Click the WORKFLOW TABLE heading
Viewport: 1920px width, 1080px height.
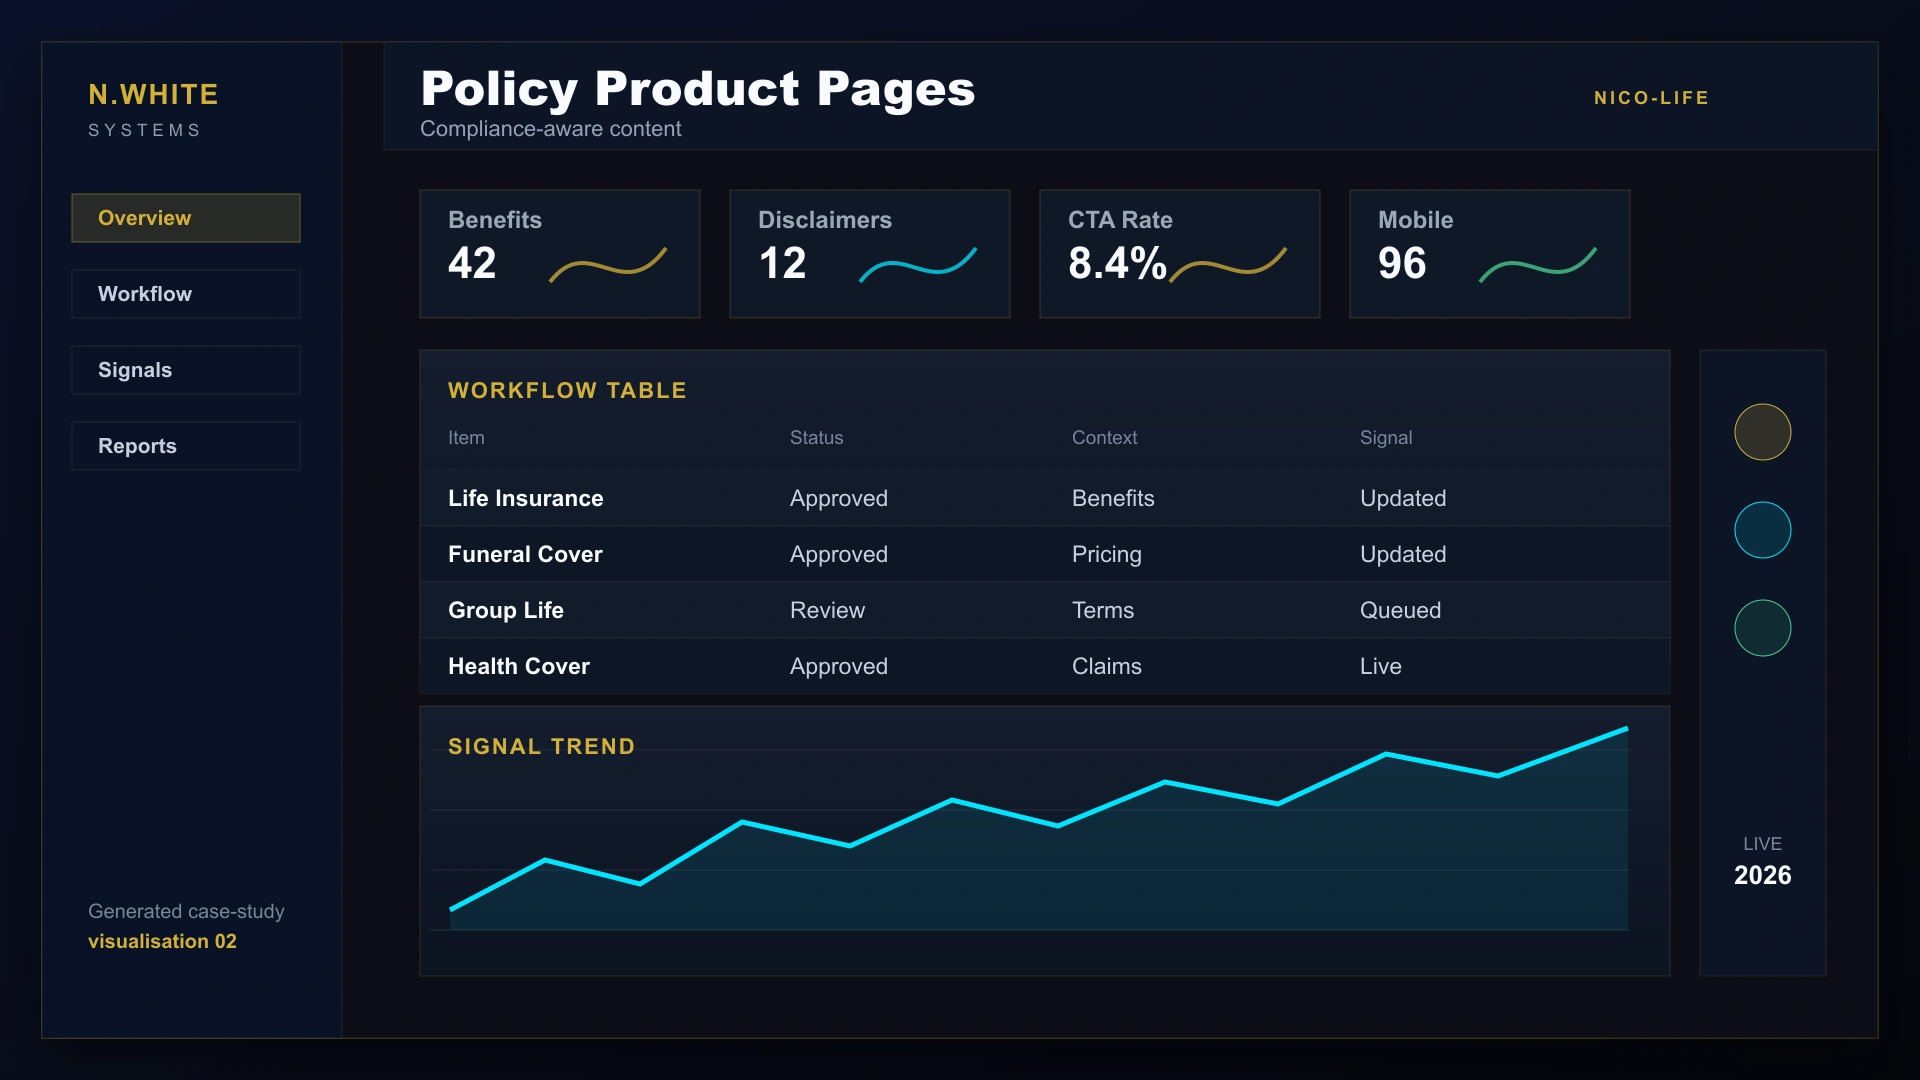click(x=567, y=390)
